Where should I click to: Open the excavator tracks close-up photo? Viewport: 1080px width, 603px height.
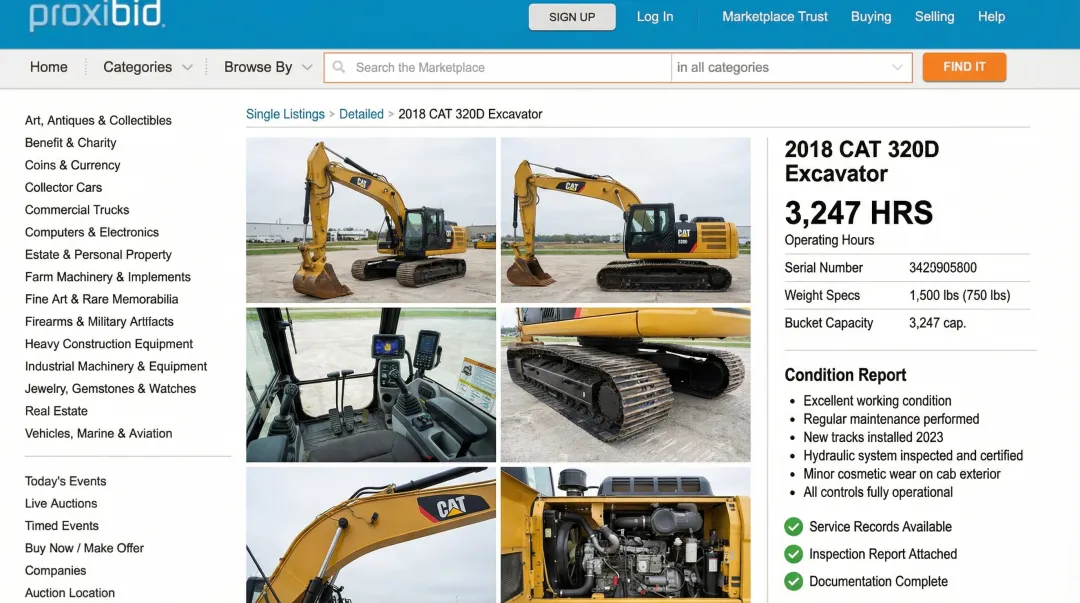point(625,385)
